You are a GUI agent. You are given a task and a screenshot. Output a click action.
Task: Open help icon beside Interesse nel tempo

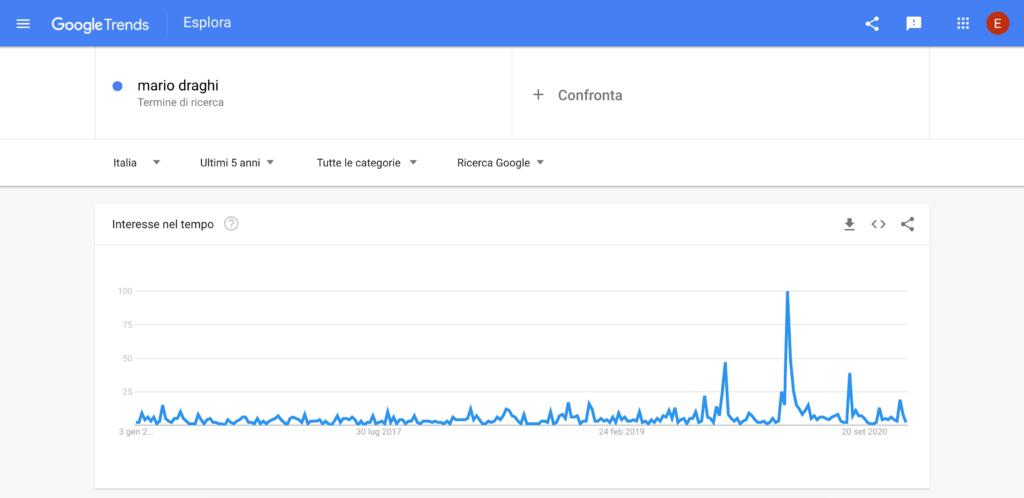click(x=232, y=224)
